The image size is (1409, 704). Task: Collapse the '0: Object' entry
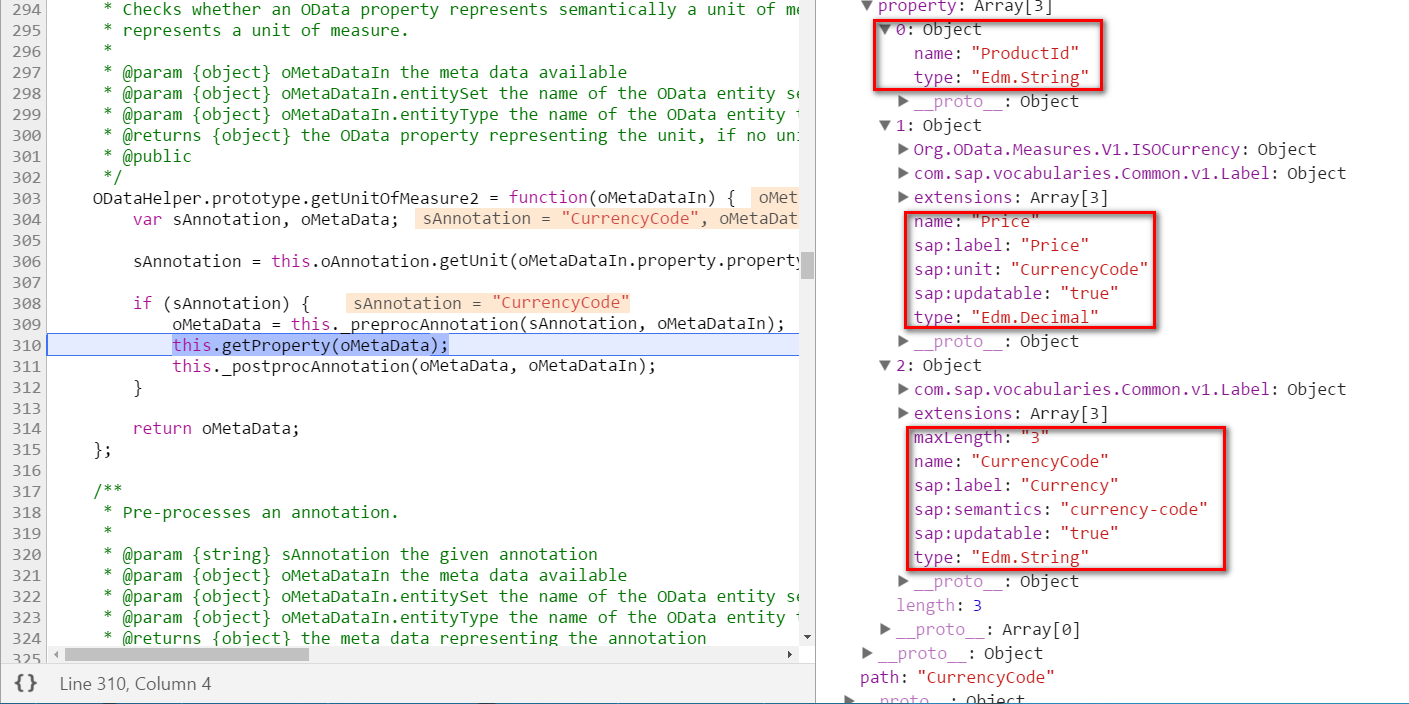pyautogui.click(x=885, y=29)
